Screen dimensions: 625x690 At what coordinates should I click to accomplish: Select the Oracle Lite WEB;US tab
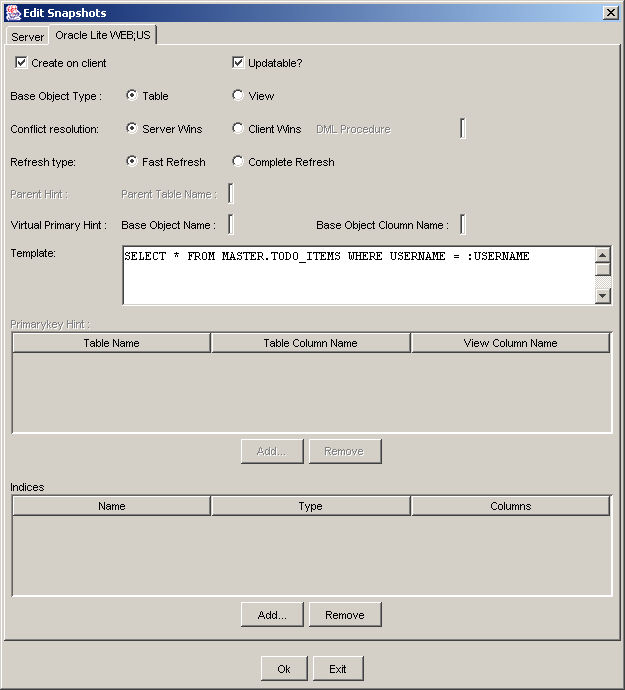pyautogui.click(x=103, y=35)
